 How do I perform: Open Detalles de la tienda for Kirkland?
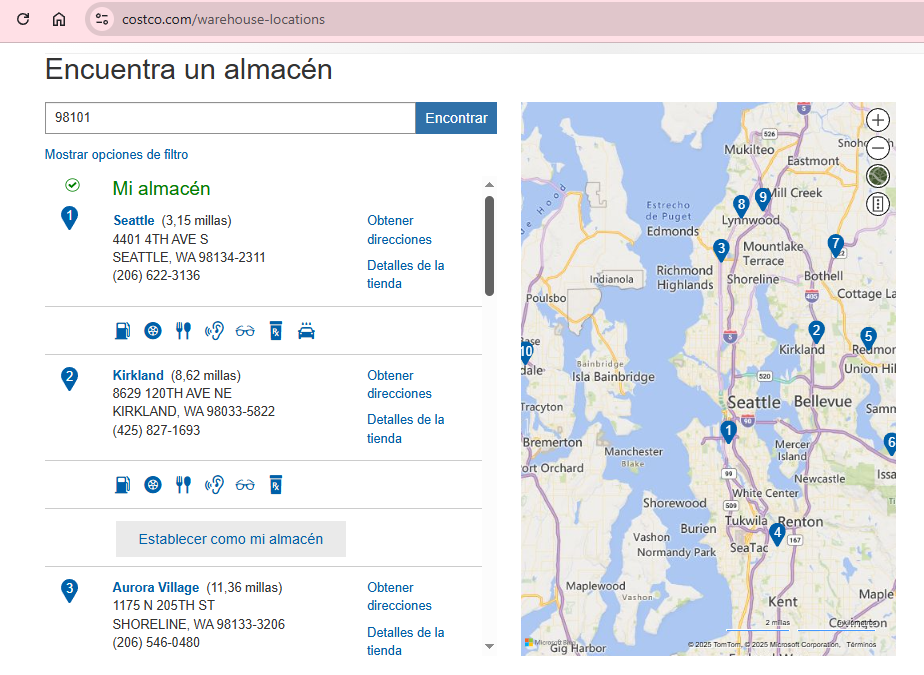405,429
